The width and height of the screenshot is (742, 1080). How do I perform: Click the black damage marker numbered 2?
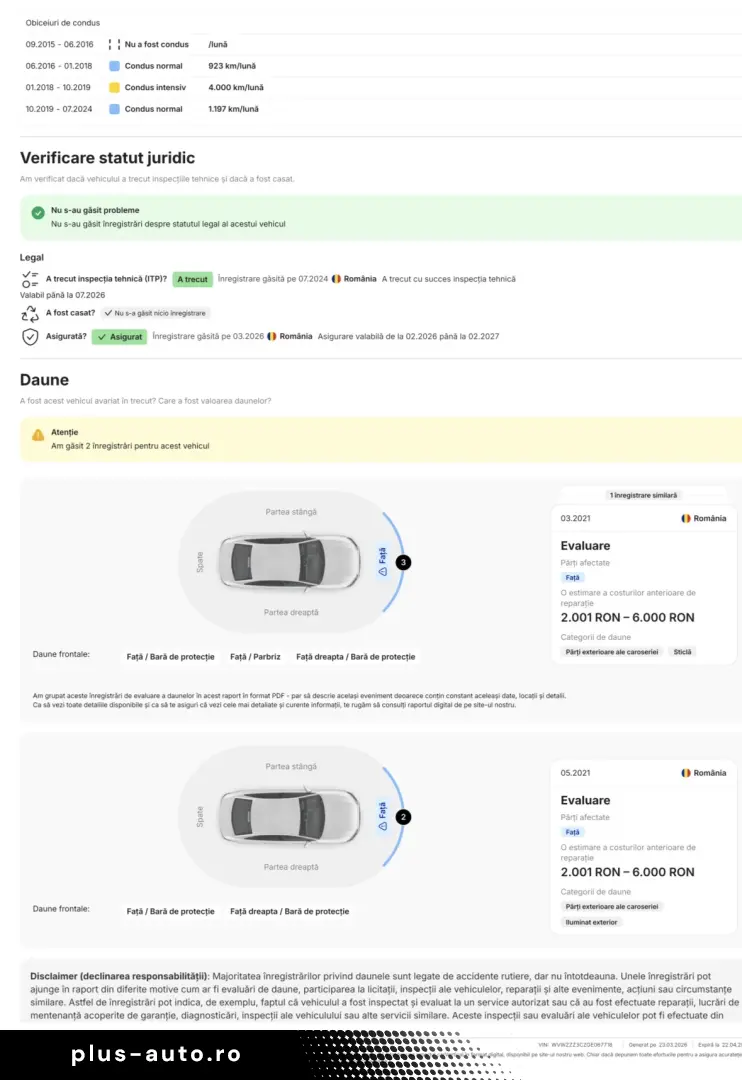click(404, 817)
